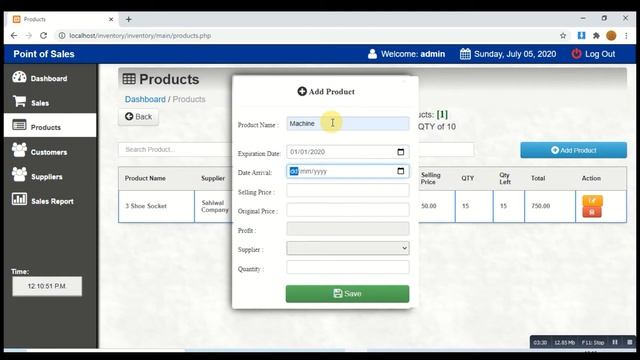640x360 pixels.
Task: Follow the Dashboard breadcrumb link
Action: pos(145,99)
